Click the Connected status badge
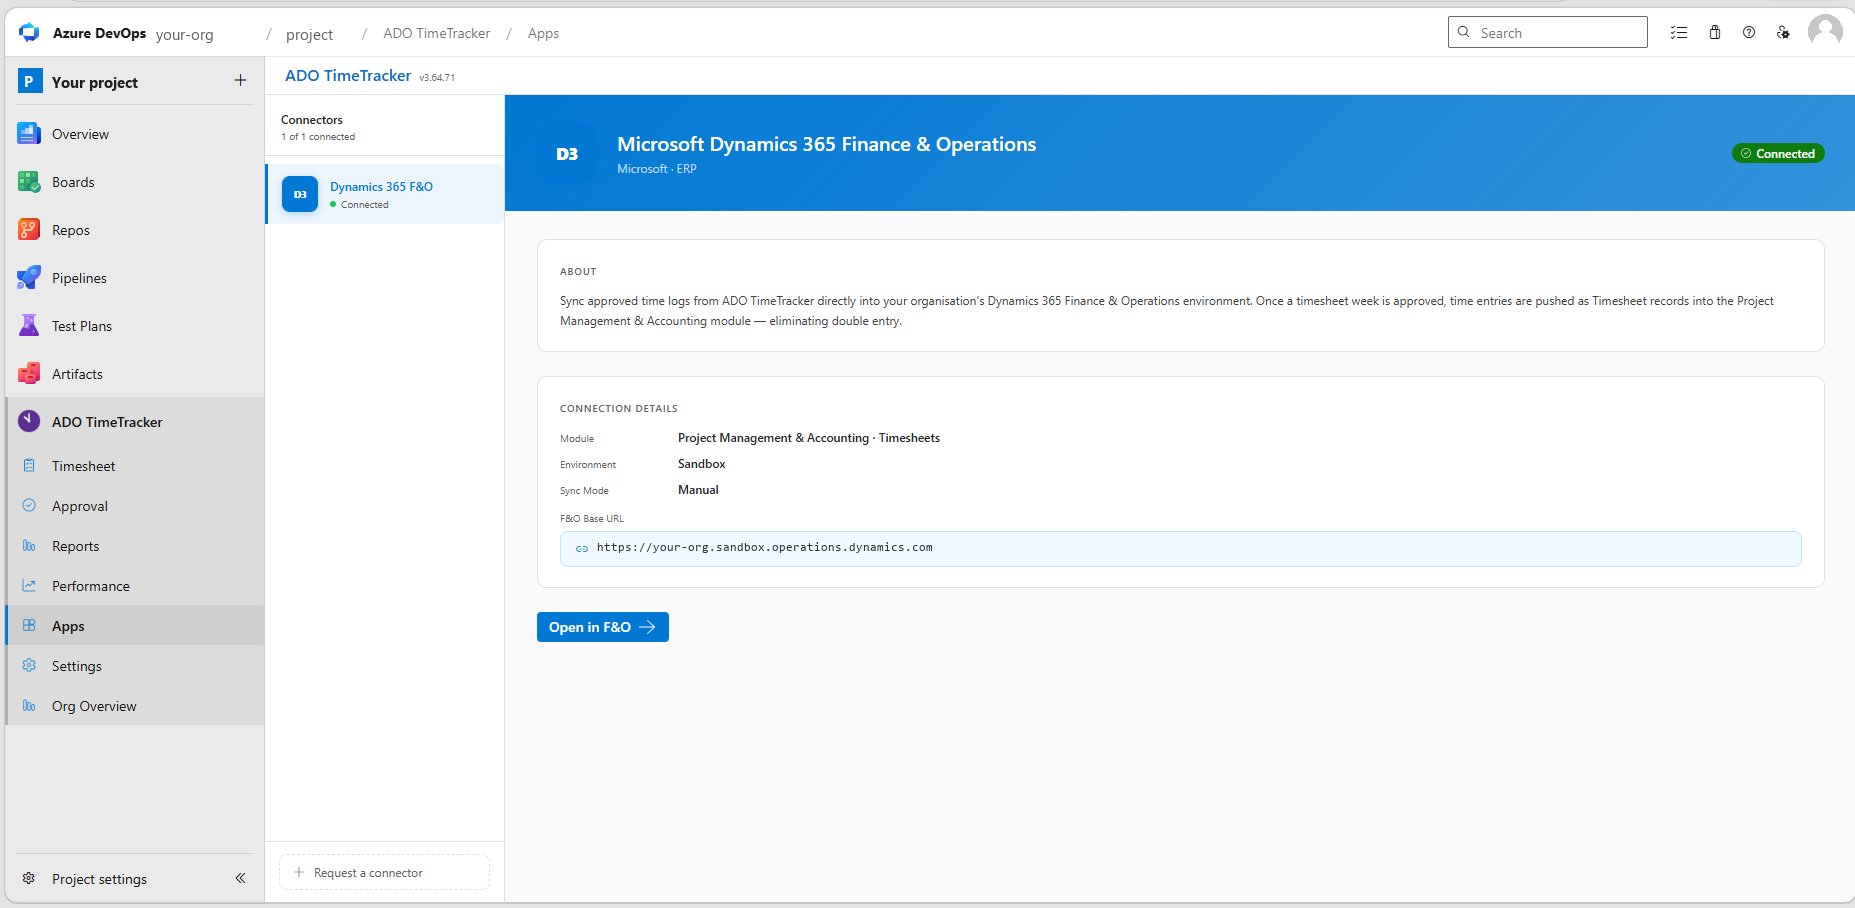Viewport: 1855px width, 908px height. pos(1778,153)
